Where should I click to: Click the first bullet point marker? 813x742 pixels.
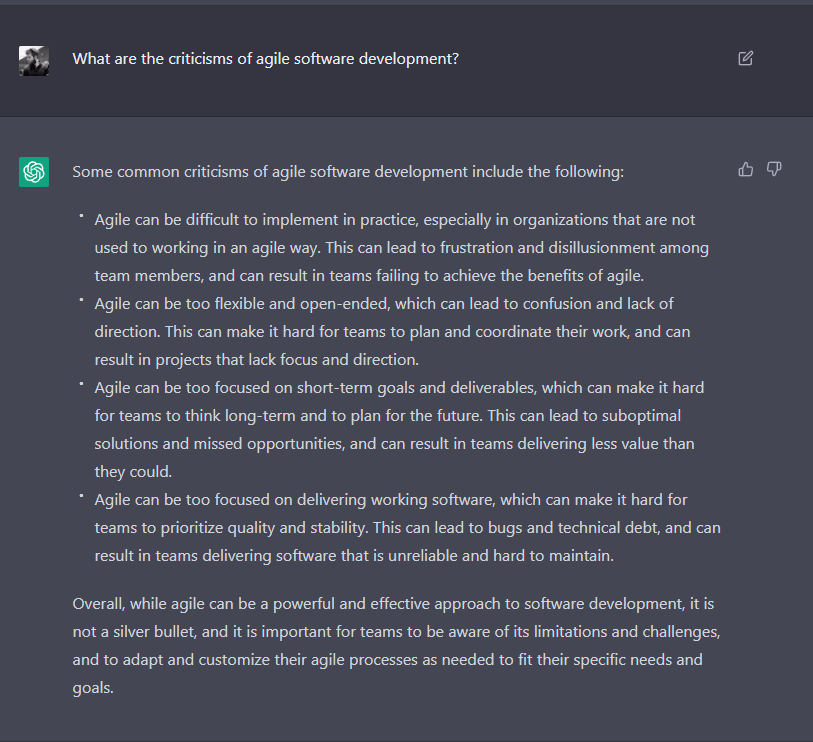tap(82, 215)
